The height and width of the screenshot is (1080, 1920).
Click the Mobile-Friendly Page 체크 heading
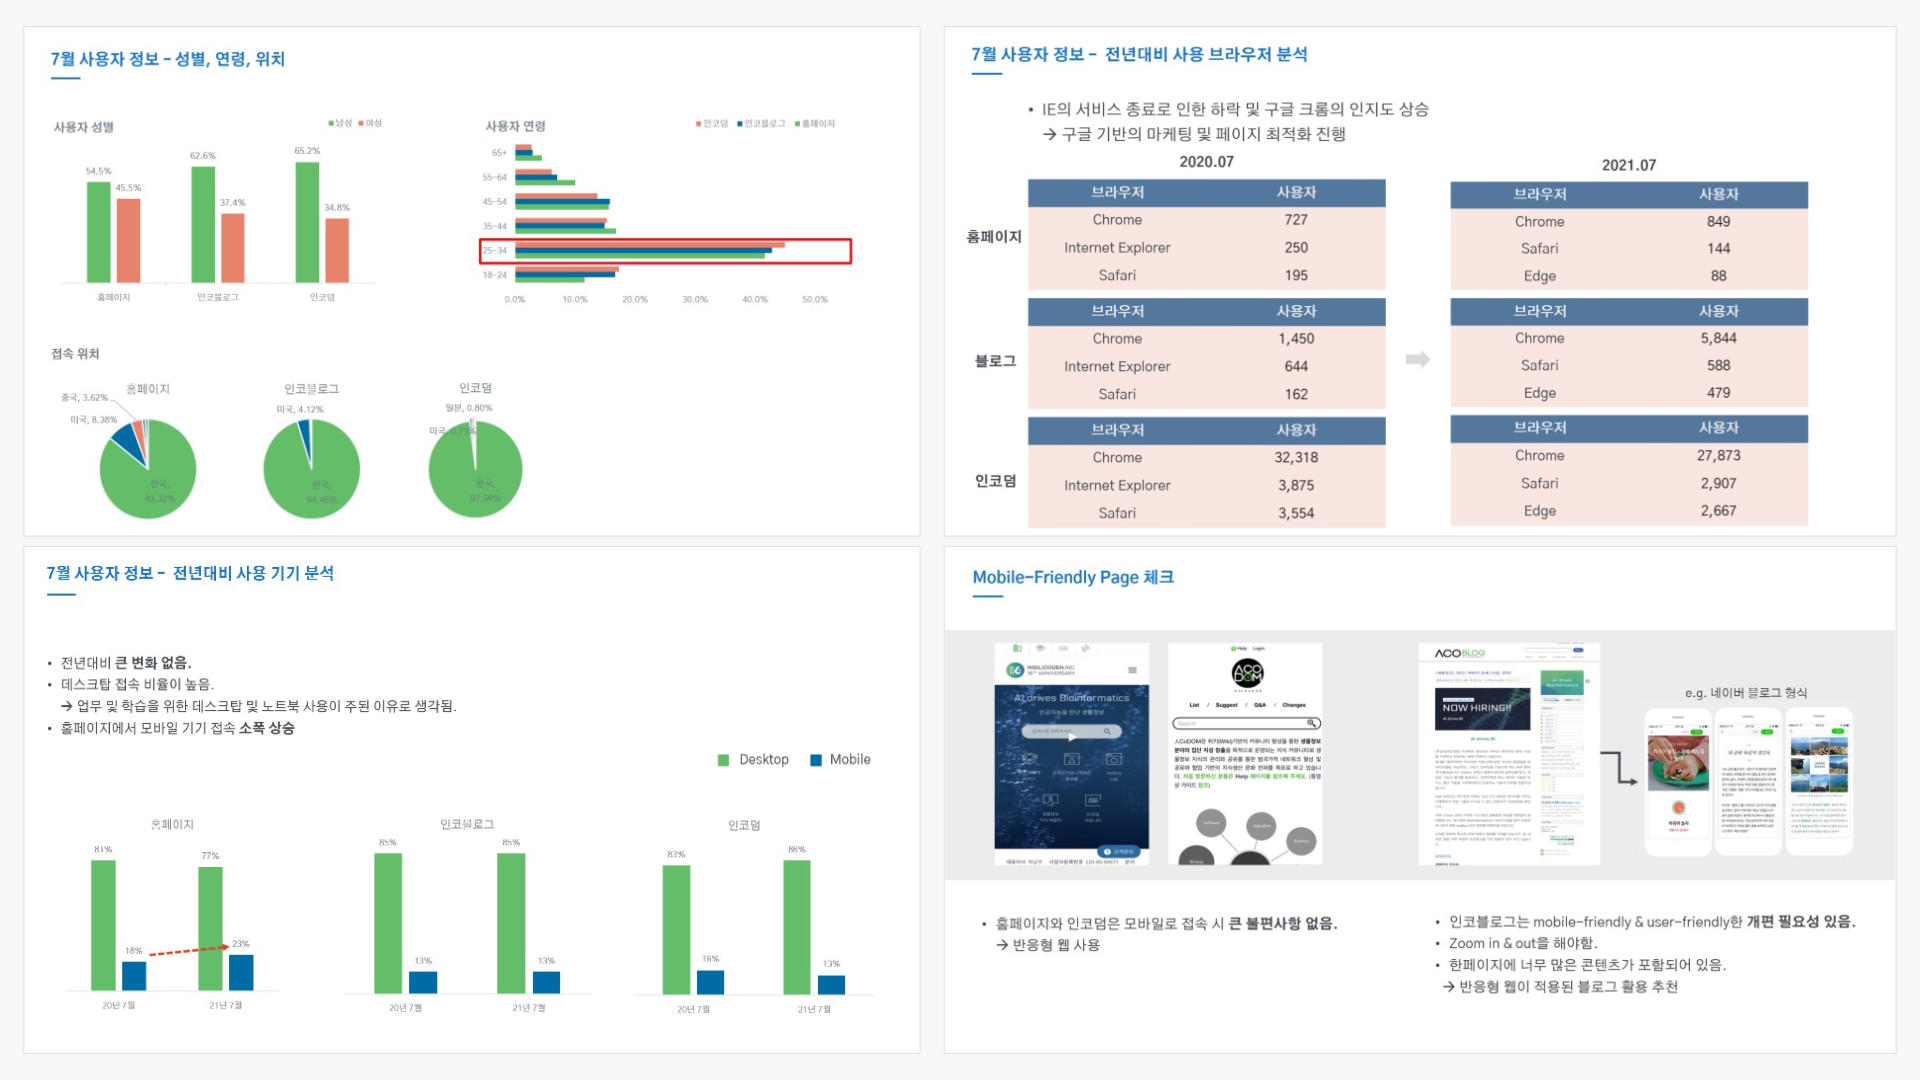tap(1073, 577)
